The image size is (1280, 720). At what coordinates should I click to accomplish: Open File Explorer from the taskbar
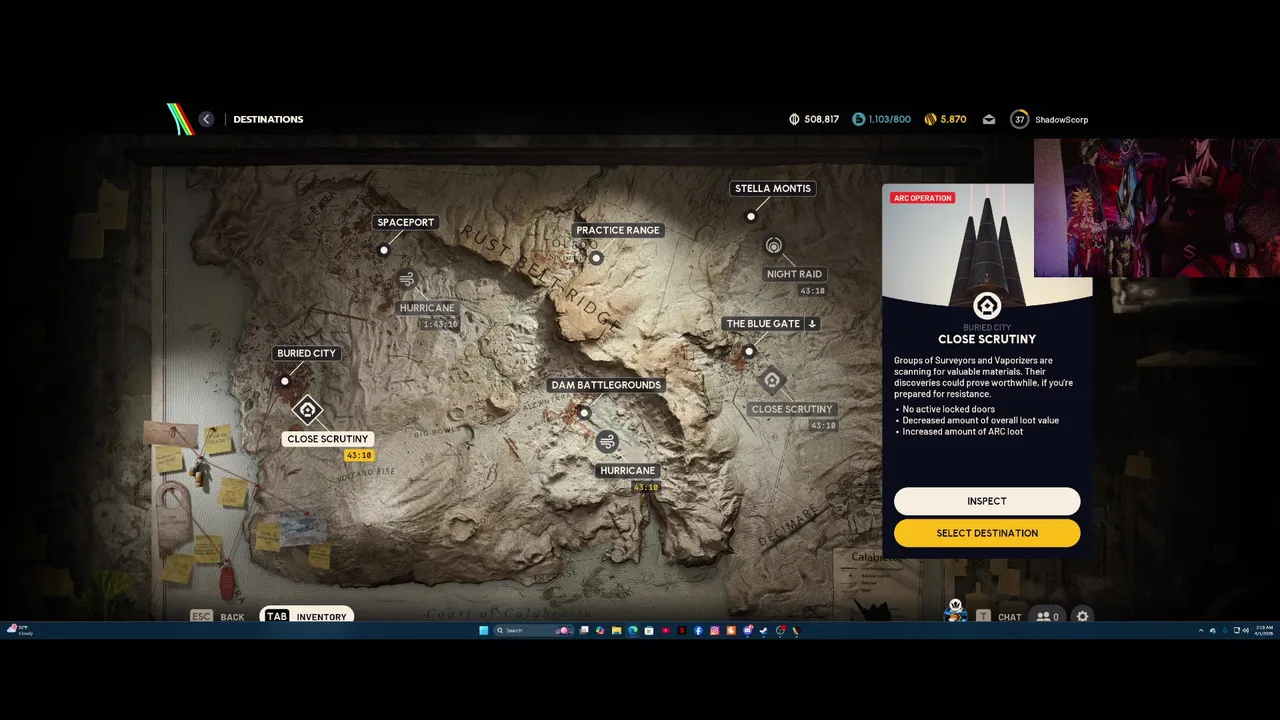tap(616, 630)
